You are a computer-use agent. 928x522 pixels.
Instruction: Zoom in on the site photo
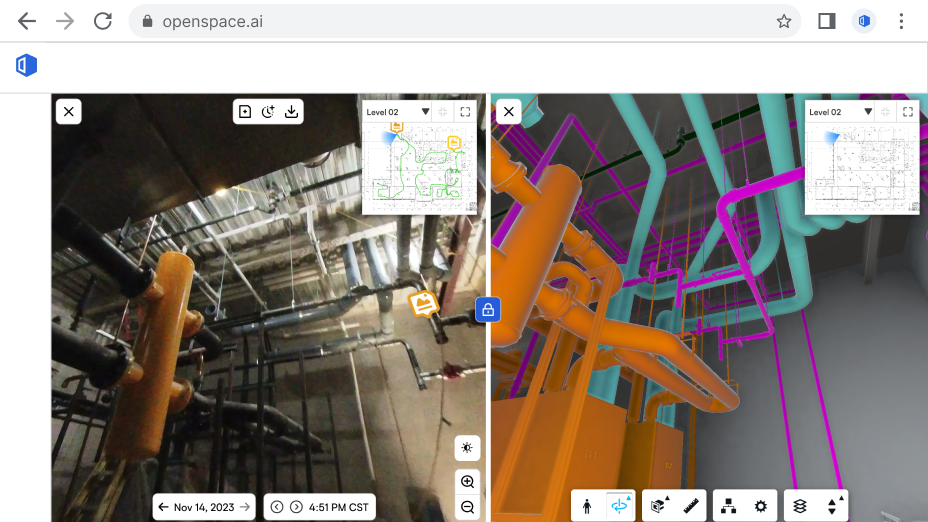tap(467, 482)
